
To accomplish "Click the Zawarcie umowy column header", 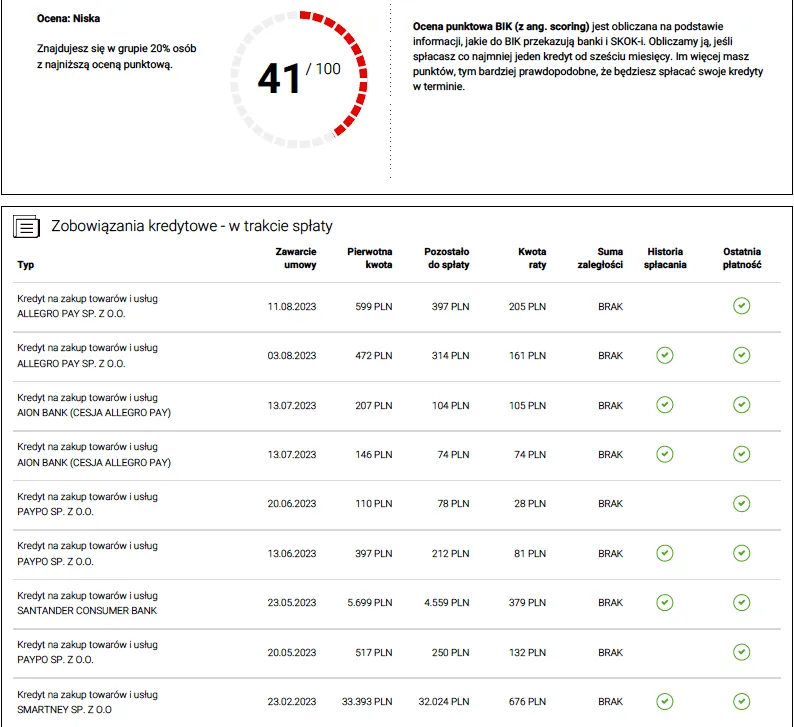I will [295, 258].
